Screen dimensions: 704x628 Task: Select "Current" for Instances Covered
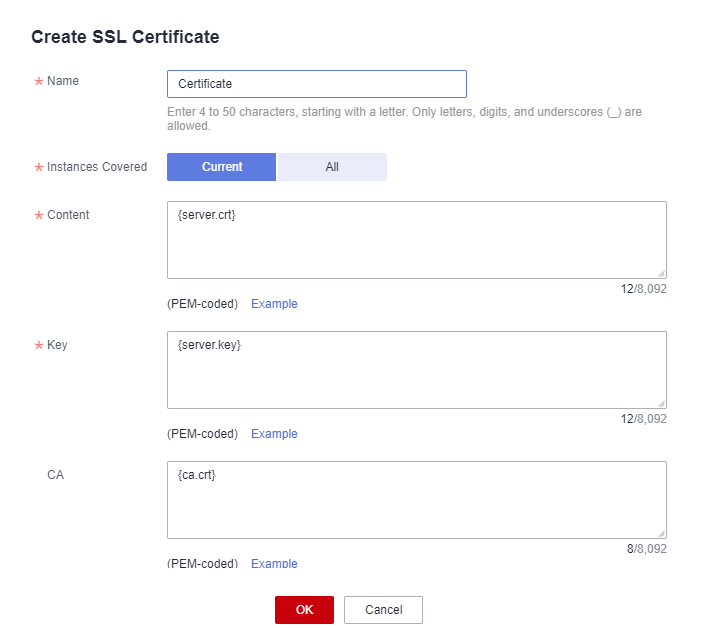click(x=221, y=167)
